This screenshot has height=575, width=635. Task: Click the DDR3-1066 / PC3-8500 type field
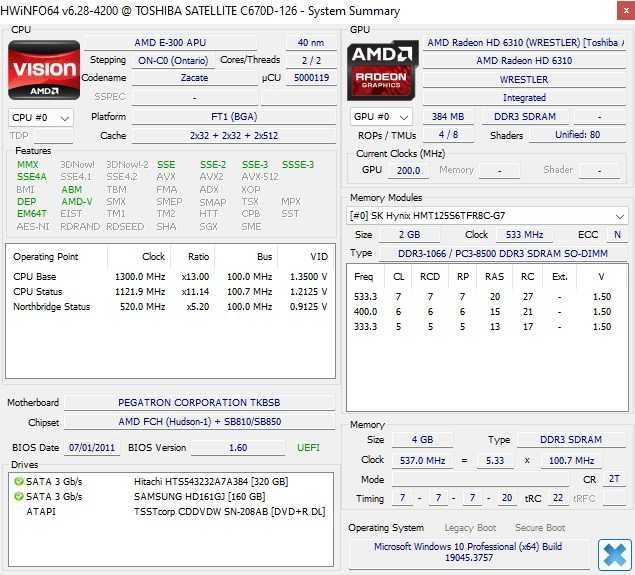coord(503,254)
